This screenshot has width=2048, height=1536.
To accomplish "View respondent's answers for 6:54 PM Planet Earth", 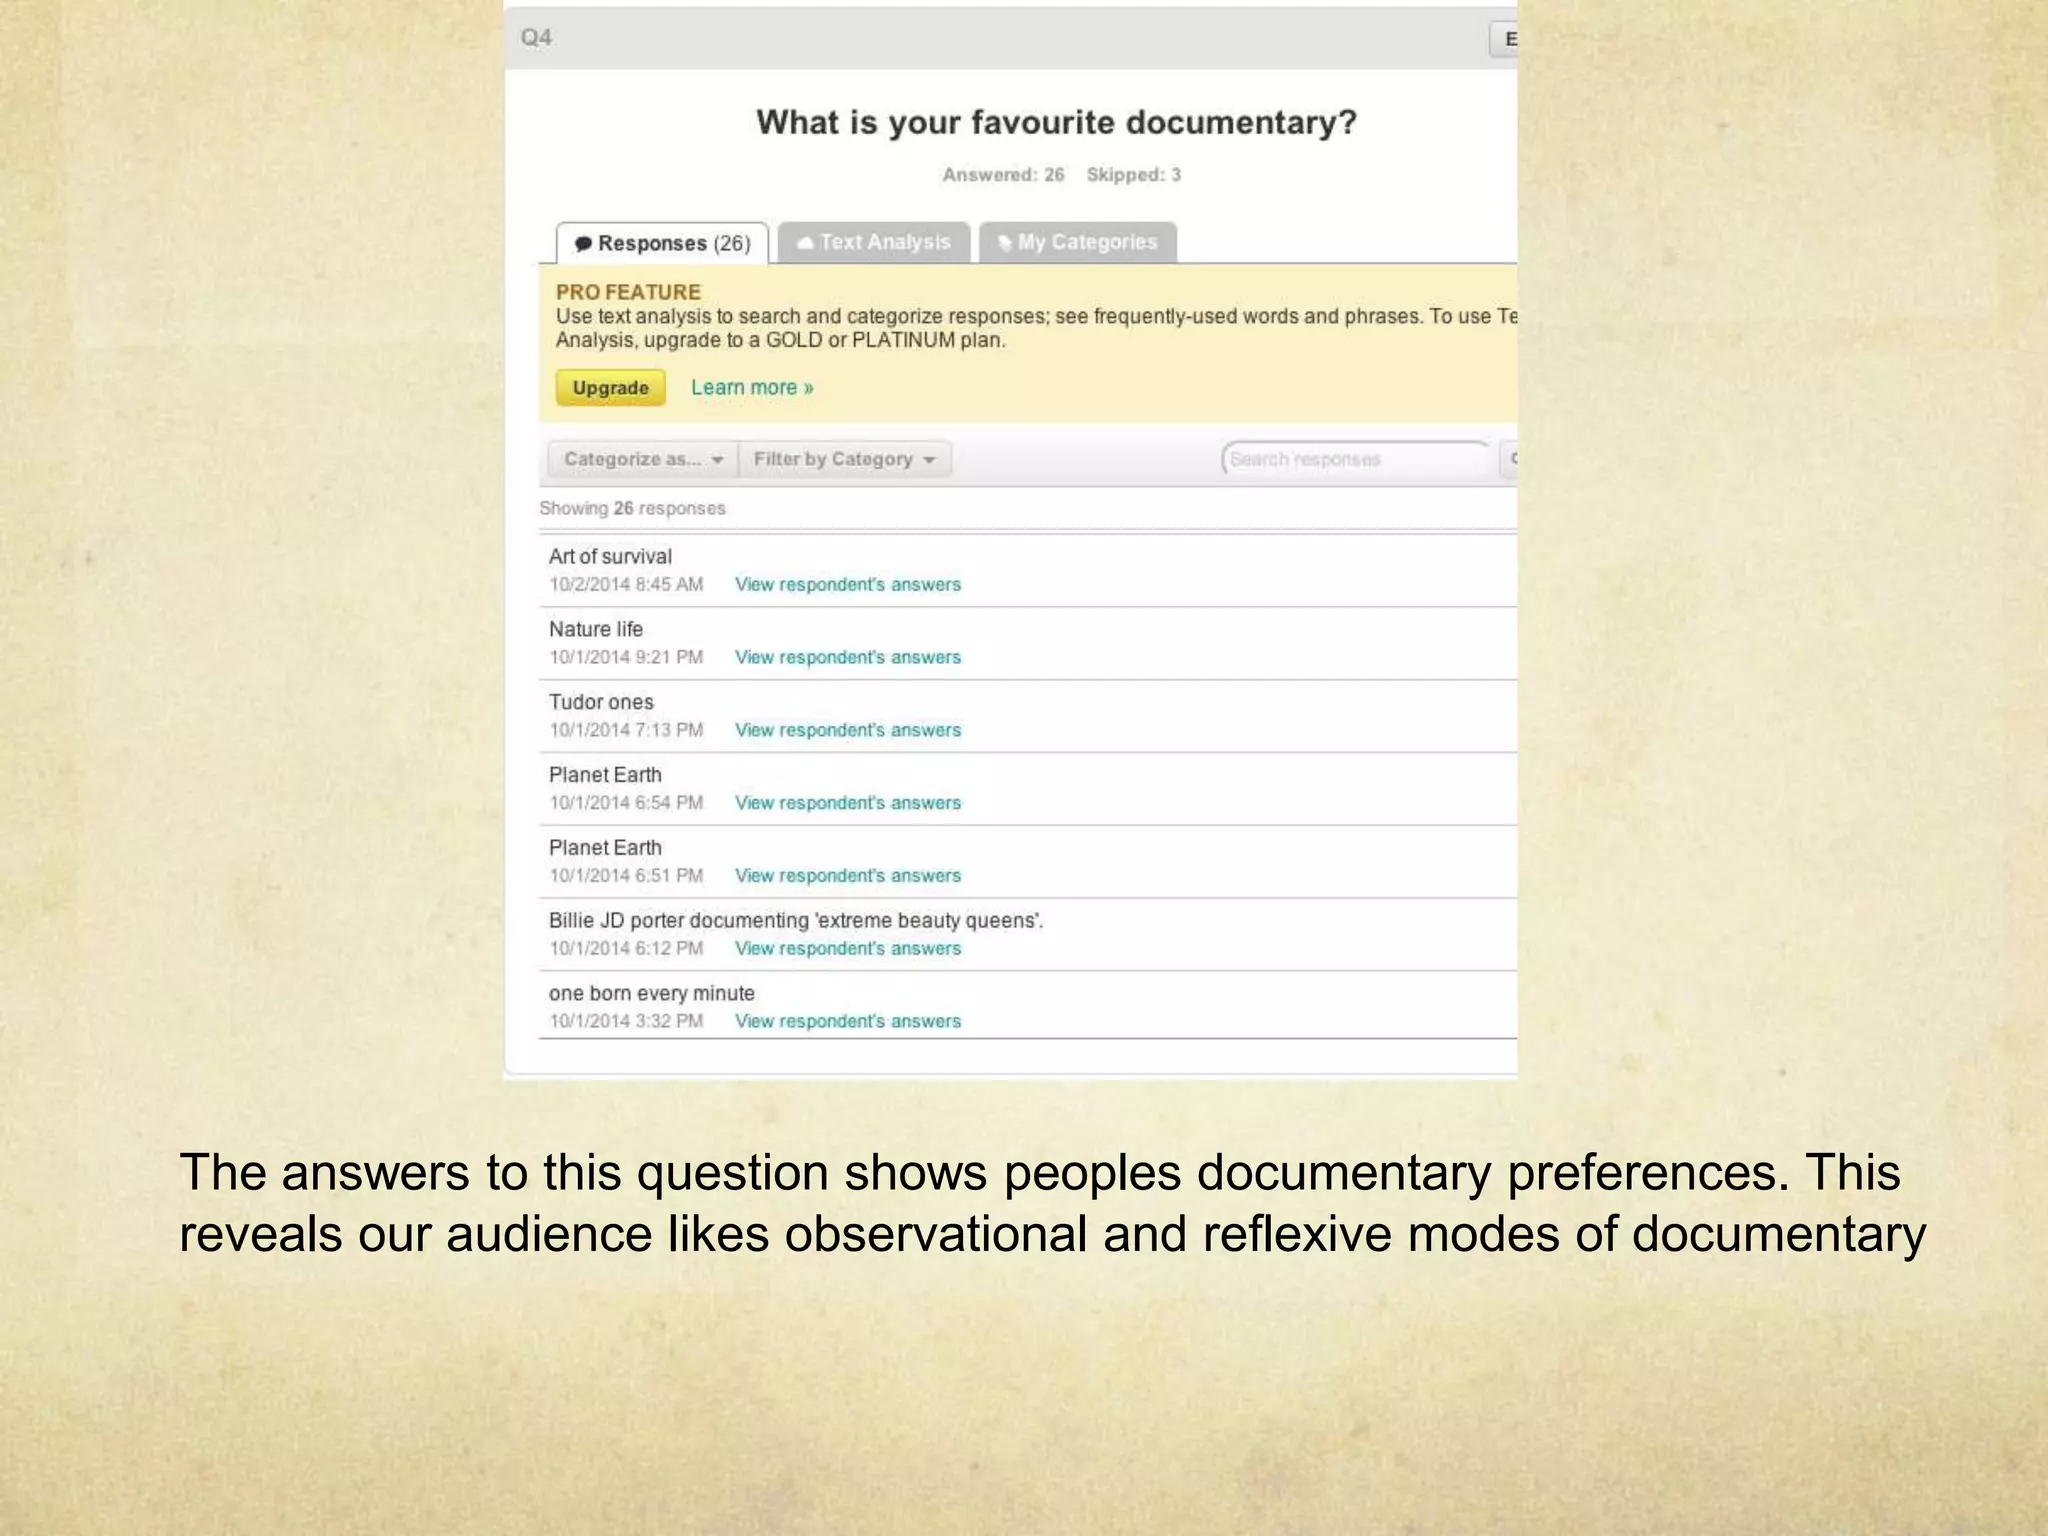I will click(x=848, y=803).
